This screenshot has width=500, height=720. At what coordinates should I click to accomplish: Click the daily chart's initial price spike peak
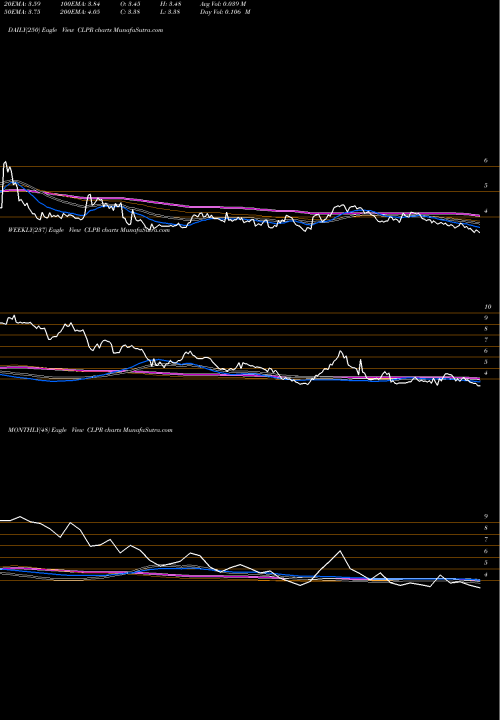click(x=6, y=162)
